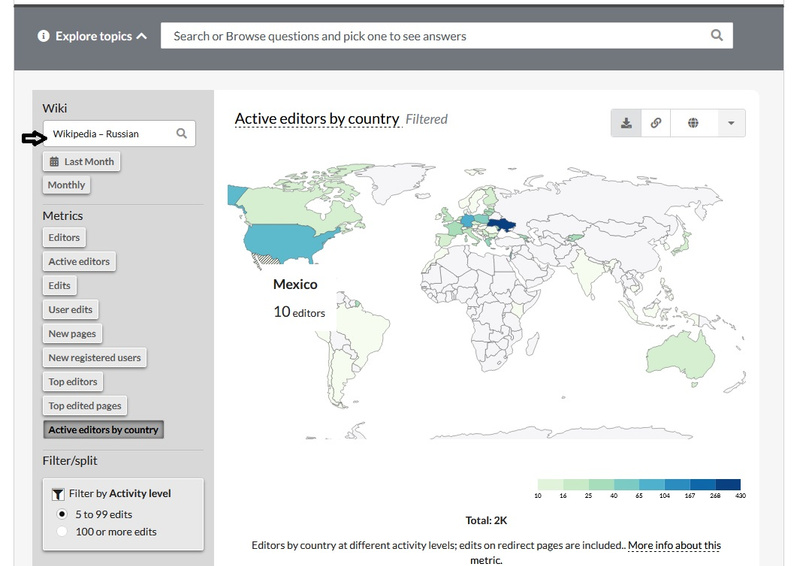Collapse the Explore topics menu

click(x=141, y=36)
